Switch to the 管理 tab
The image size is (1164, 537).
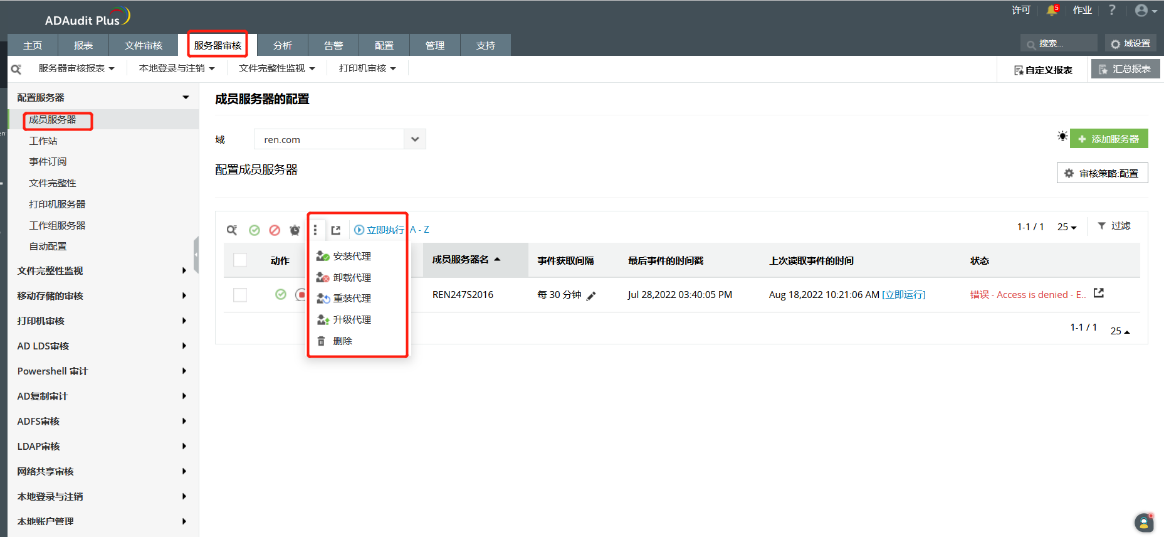coord(434,45)
